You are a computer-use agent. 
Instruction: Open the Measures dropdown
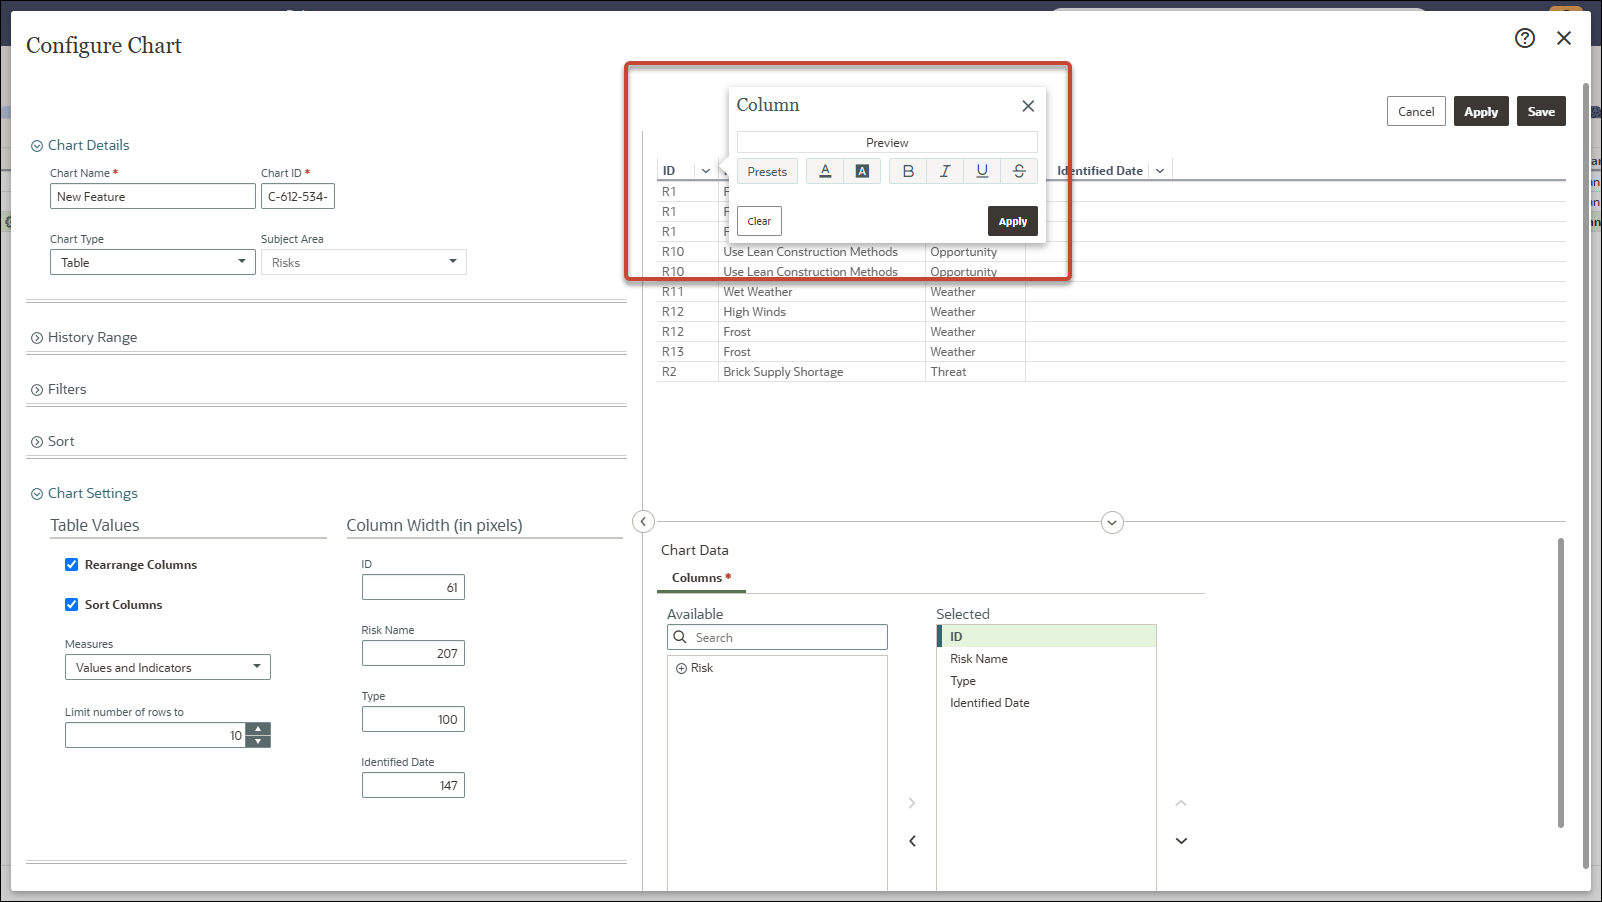tap(168, 667)
